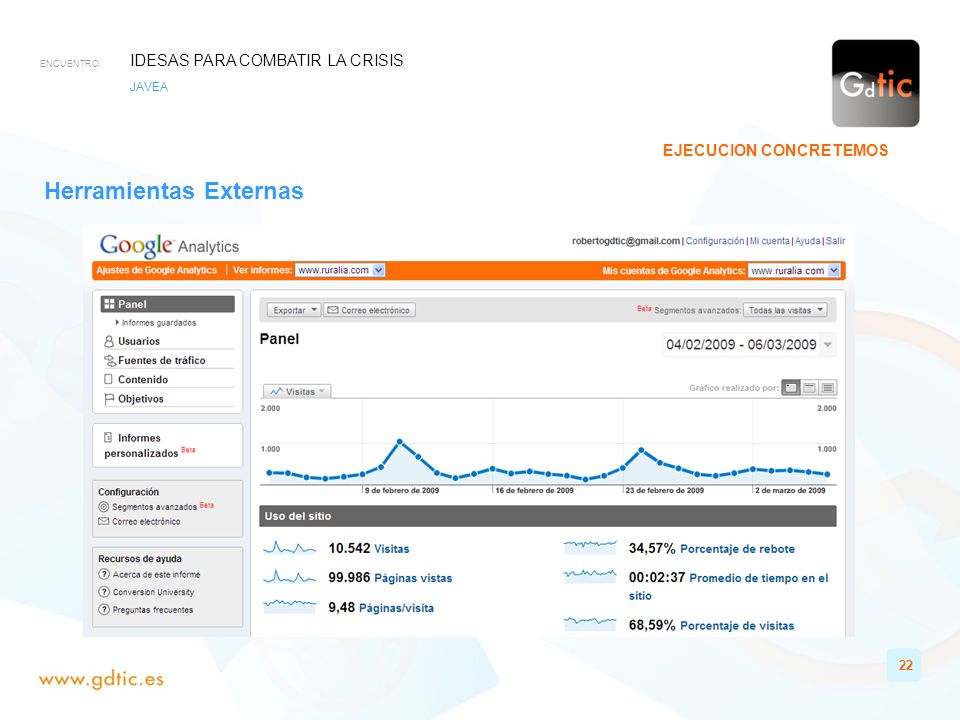Image resolution: width=960 pixels, height=720 pixels.
Task: Open the Panel dashboard menu item
Action: pos(167,304)
